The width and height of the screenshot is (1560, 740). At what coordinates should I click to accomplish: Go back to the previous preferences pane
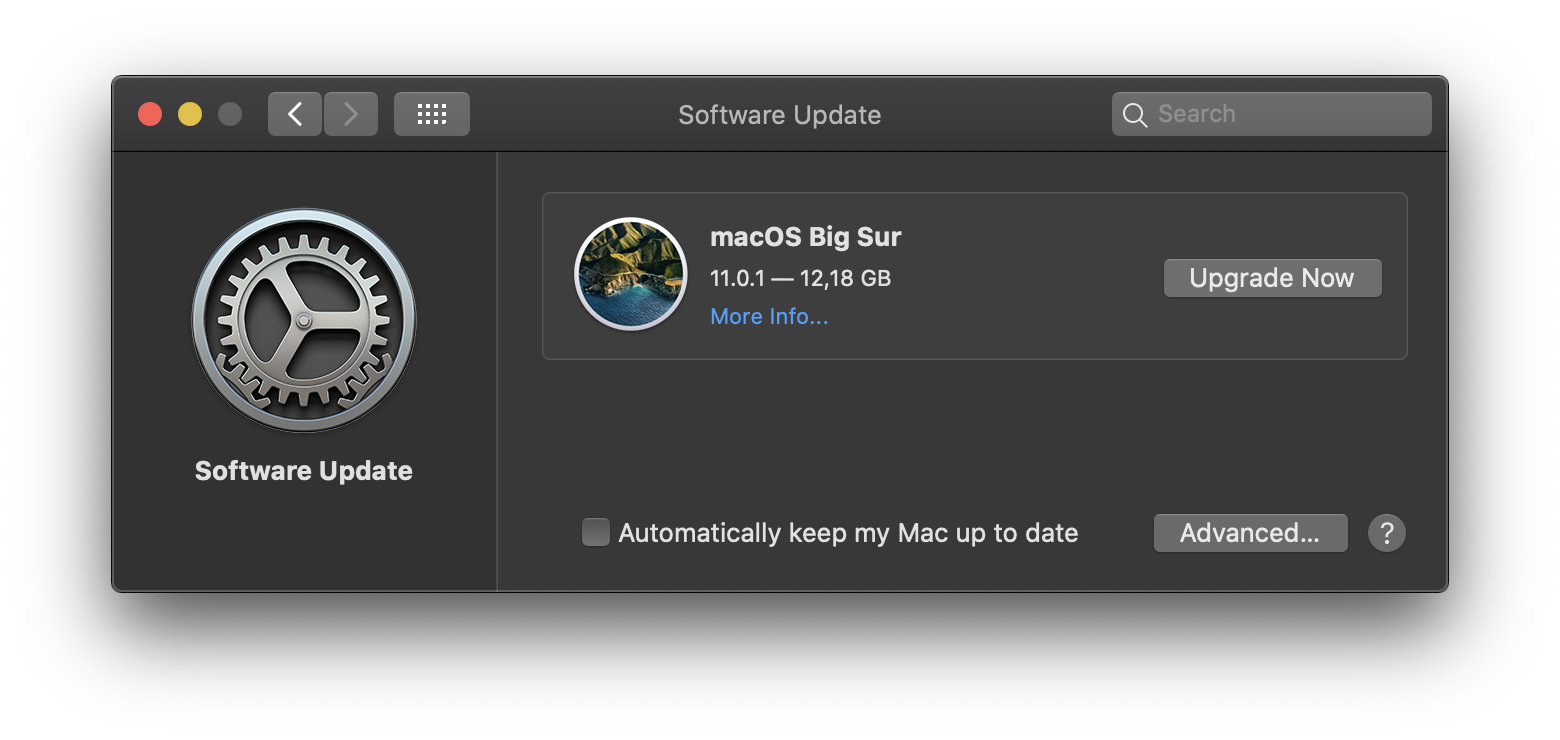pyautogui.click(x=295, y=114)
